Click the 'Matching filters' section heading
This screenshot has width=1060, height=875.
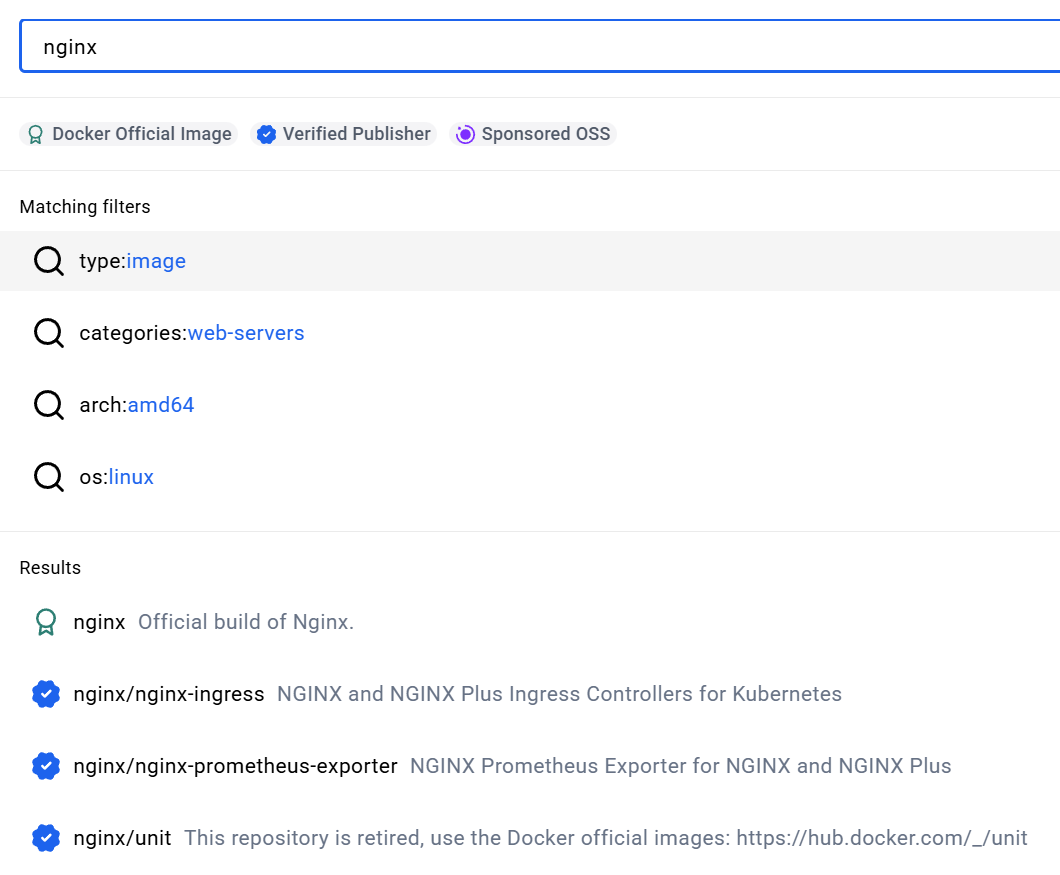coord(85,207)
